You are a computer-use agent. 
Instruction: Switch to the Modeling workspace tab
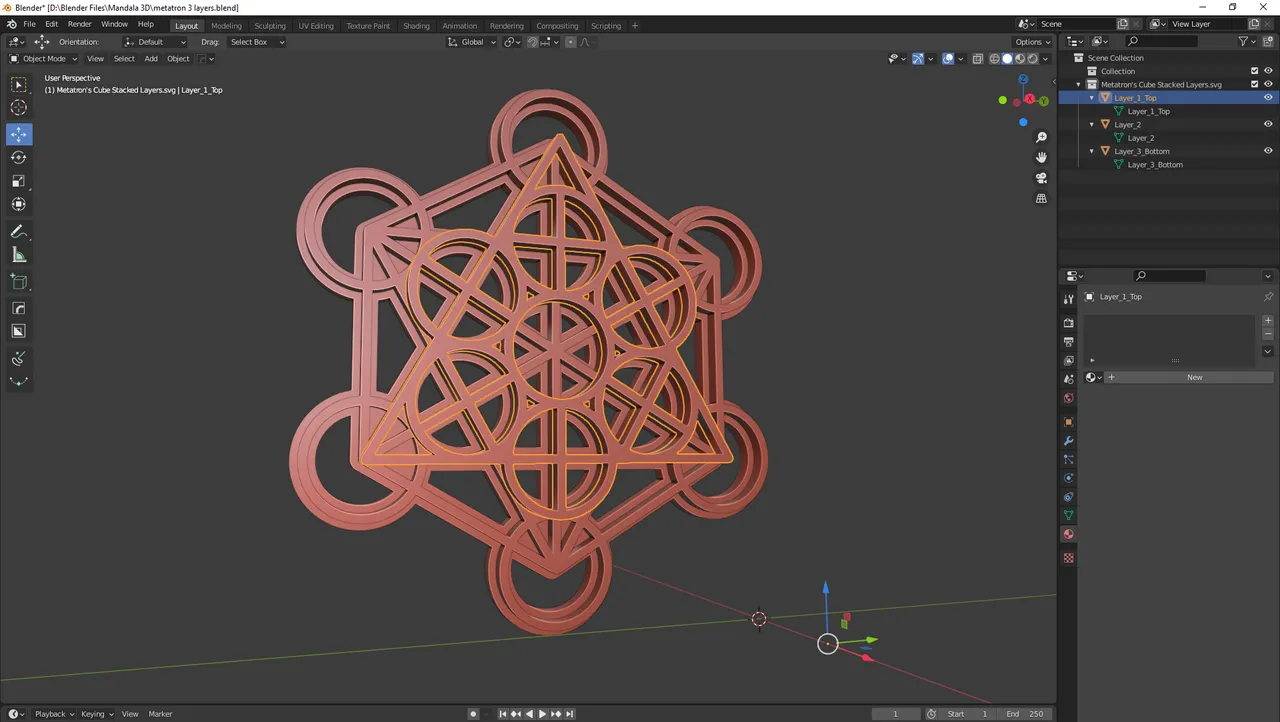(226, 25)
